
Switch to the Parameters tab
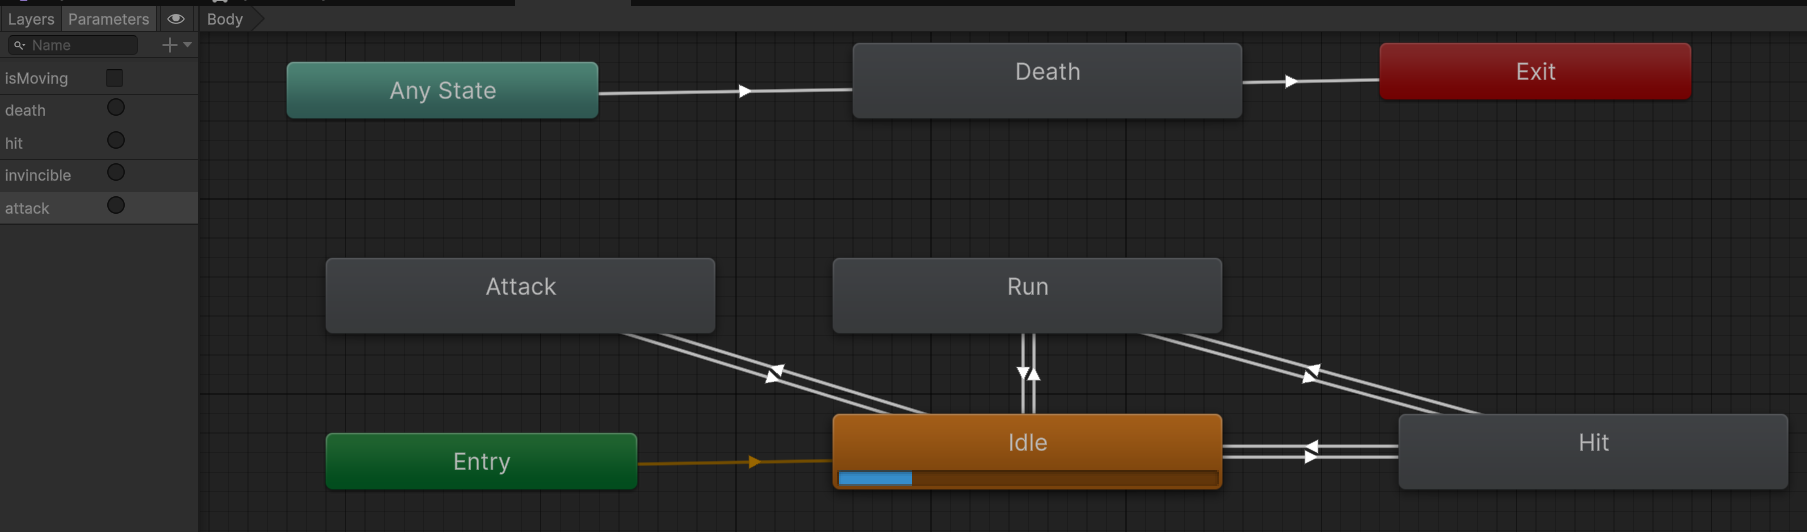coord(108,19)
